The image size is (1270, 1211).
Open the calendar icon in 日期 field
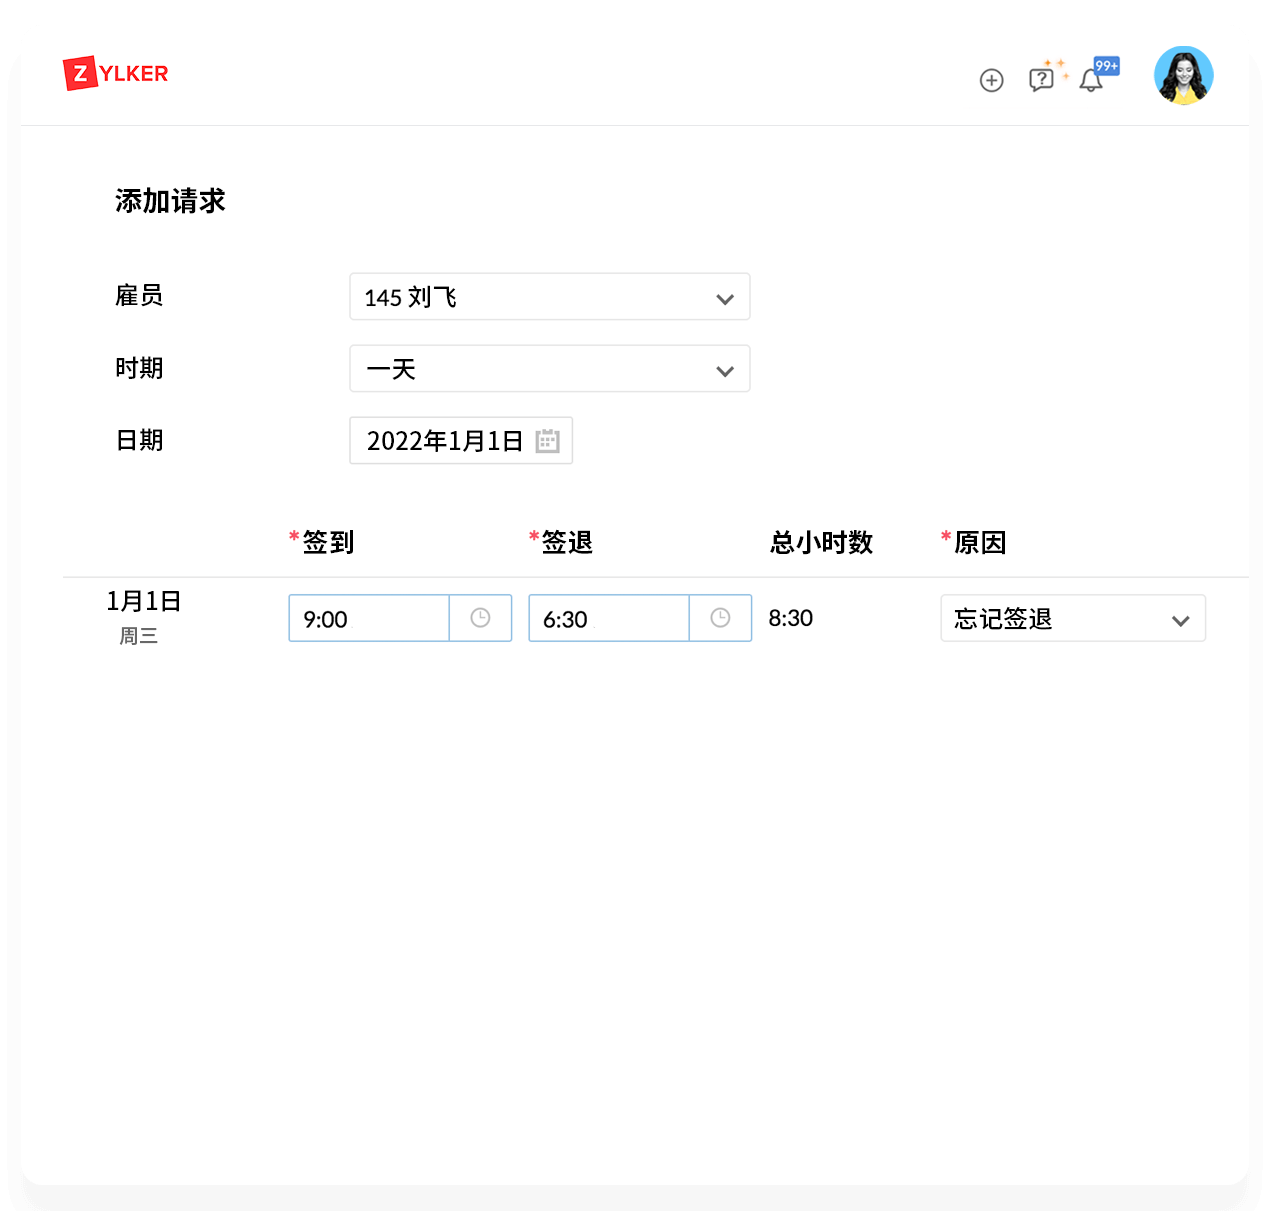[x=547, y=441]
